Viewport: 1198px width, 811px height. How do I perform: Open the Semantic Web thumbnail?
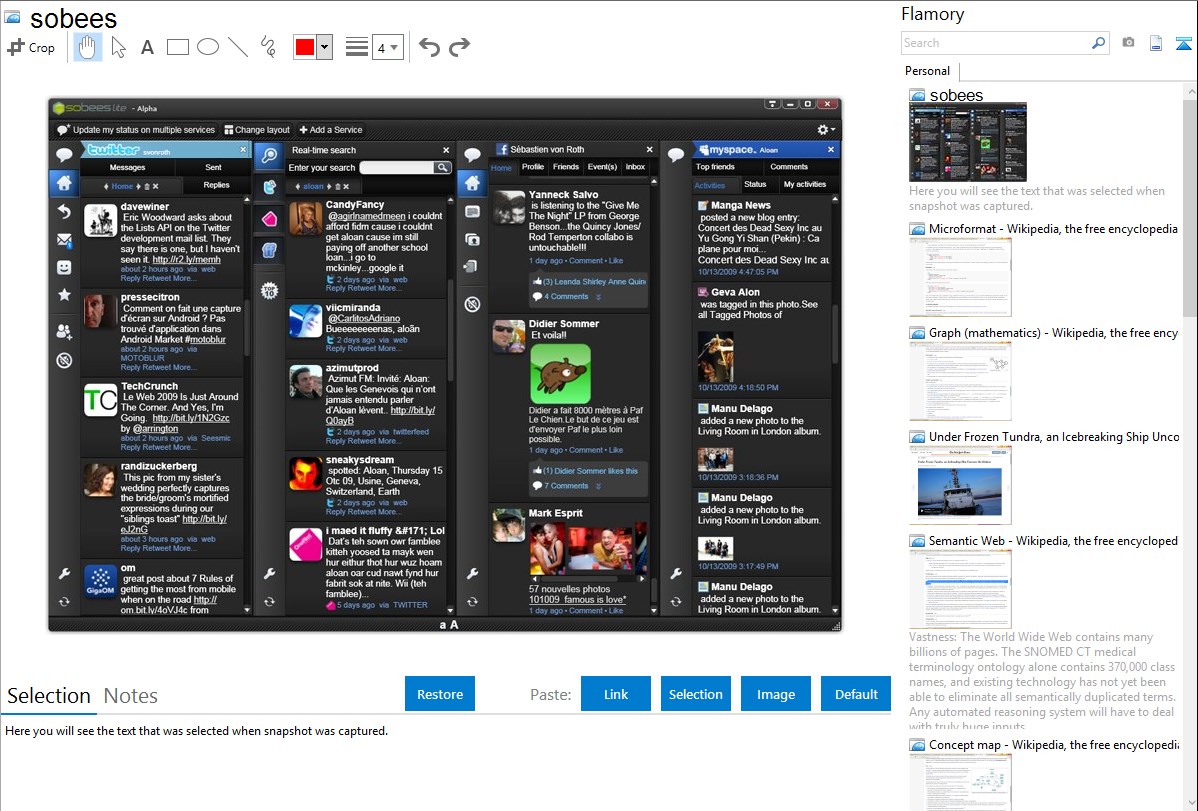click(x=960, y=589)
